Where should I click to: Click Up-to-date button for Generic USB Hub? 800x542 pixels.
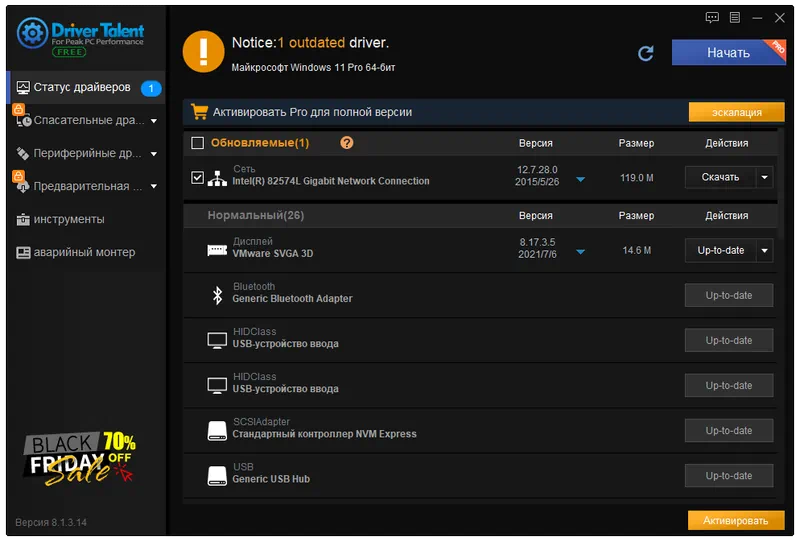729,476
